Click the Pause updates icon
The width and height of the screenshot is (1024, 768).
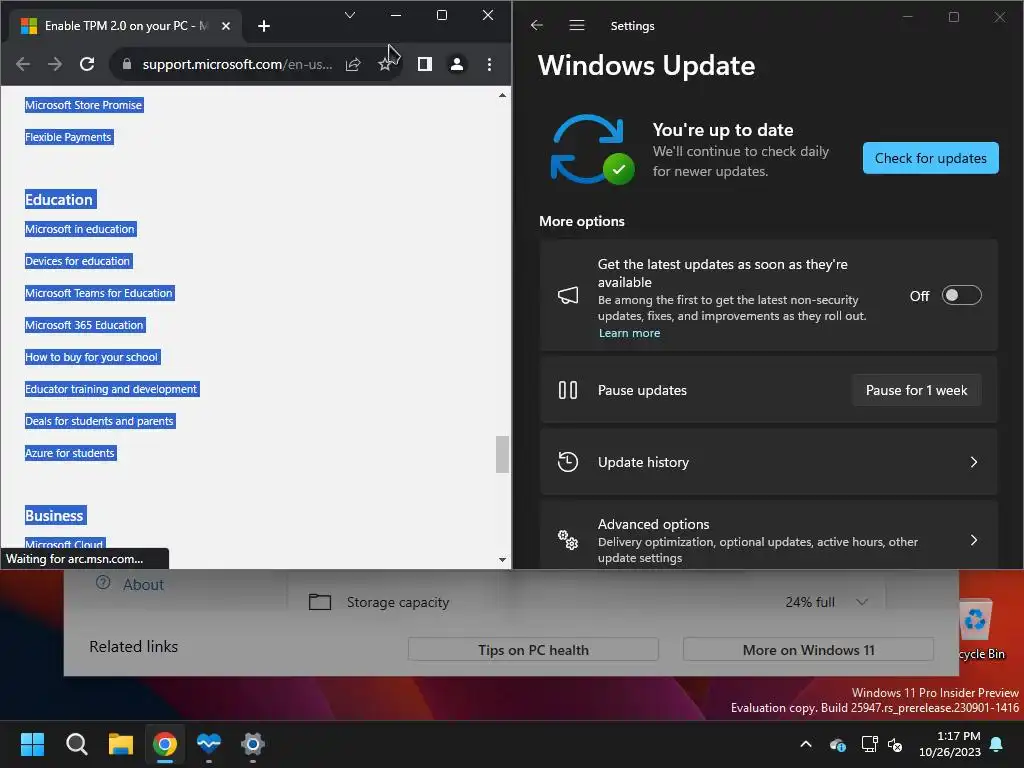(568, 390)
